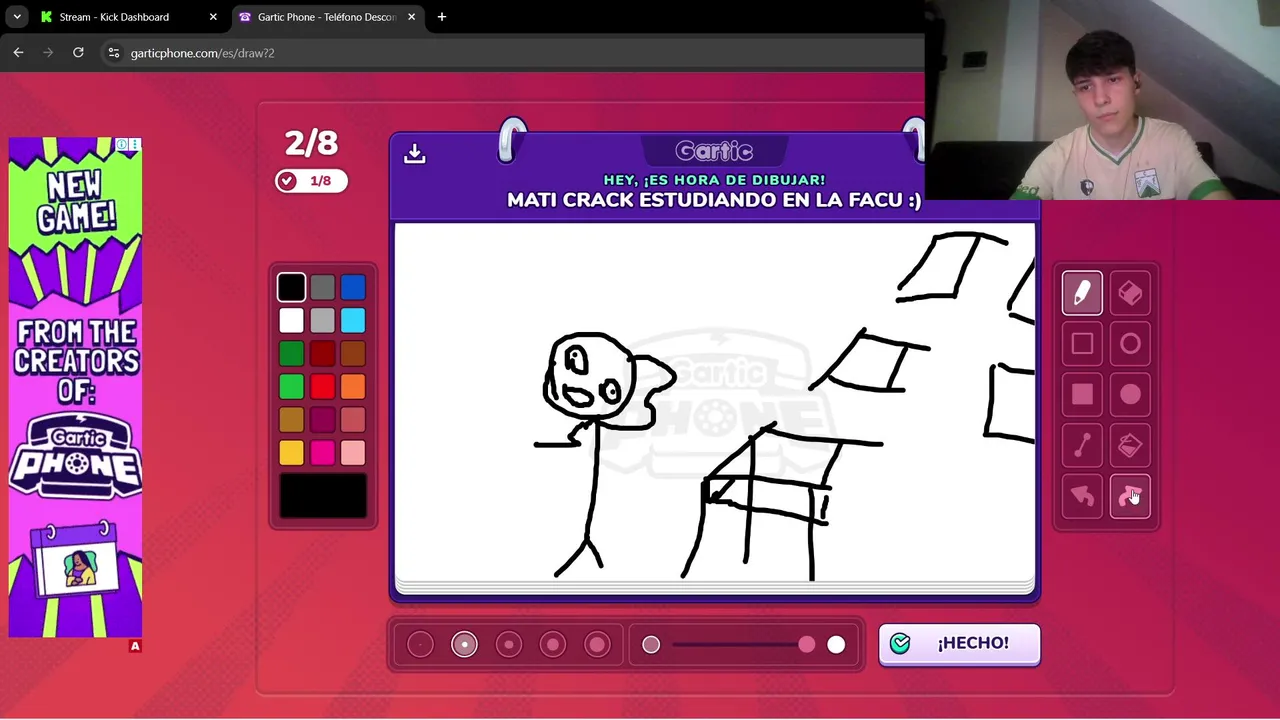Undo the last stroke
Image resolution: width=1280 pixels, height=720 pixels.
point(1082,497)
